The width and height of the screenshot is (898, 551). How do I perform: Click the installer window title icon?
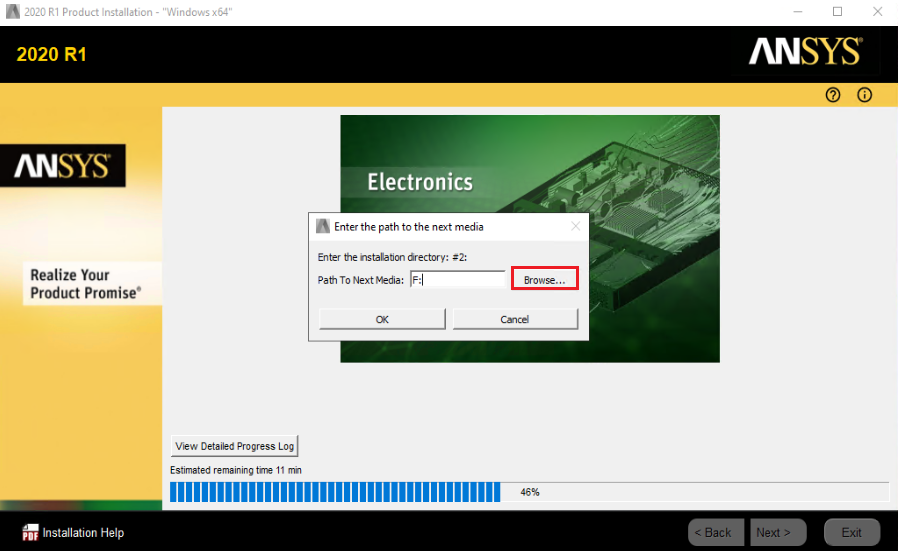[13, 11]
